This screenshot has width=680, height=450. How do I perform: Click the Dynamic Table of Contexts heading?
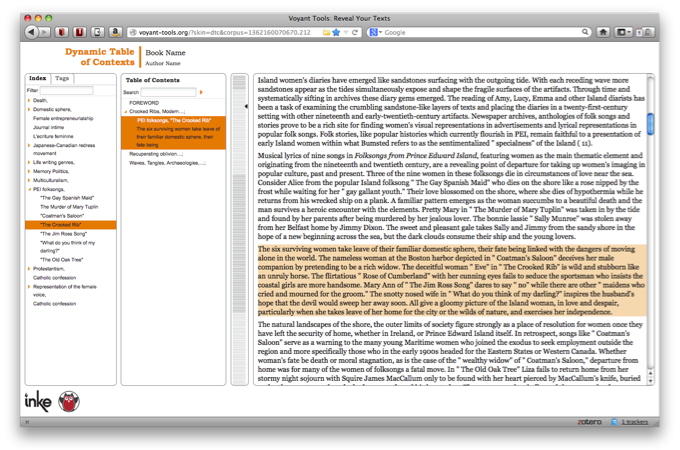pyautogui.click(x=100, y=57)
